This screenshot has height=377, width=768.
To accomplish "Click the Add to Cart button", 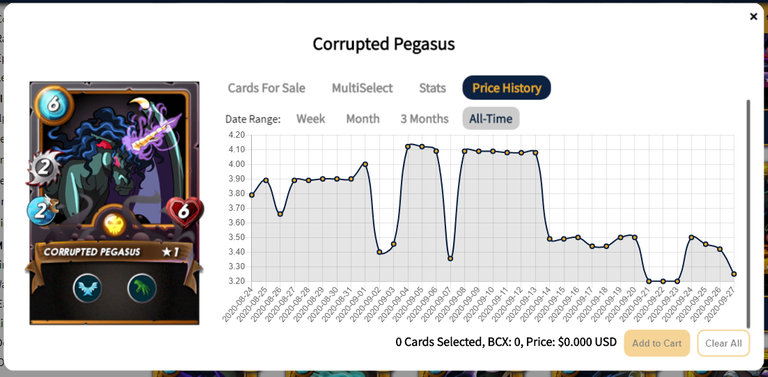I will pos(657,343).
